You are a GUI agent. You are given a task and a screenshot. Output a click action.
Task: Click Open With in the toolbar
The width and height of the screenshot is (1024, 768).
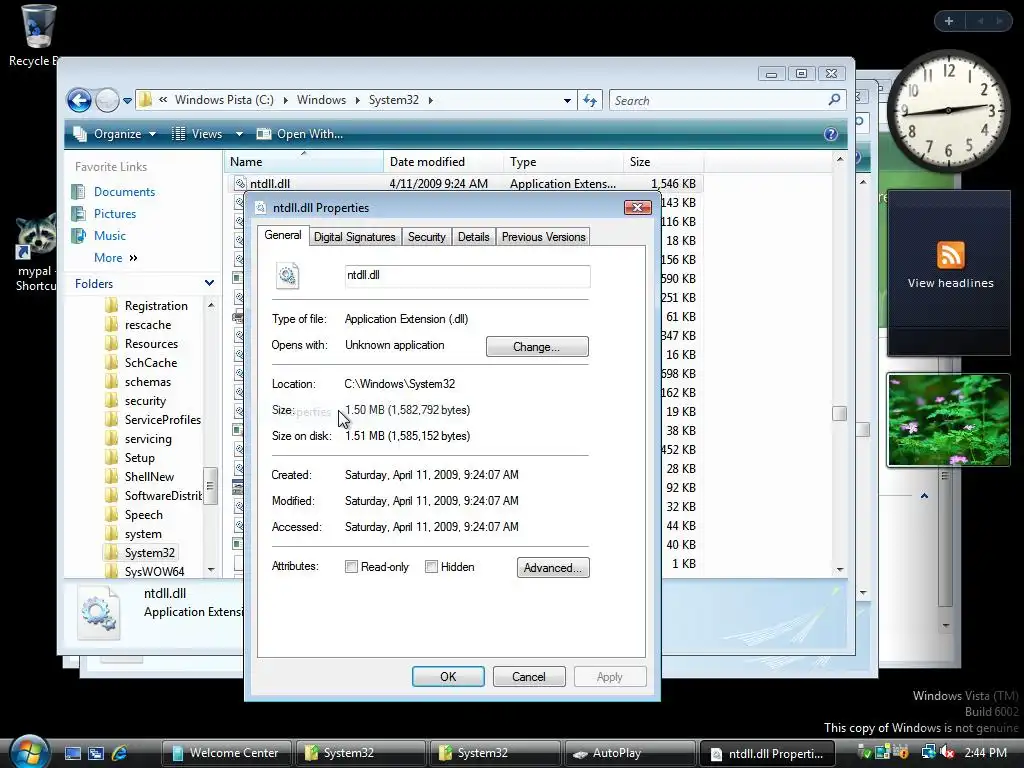coord(300,134)
